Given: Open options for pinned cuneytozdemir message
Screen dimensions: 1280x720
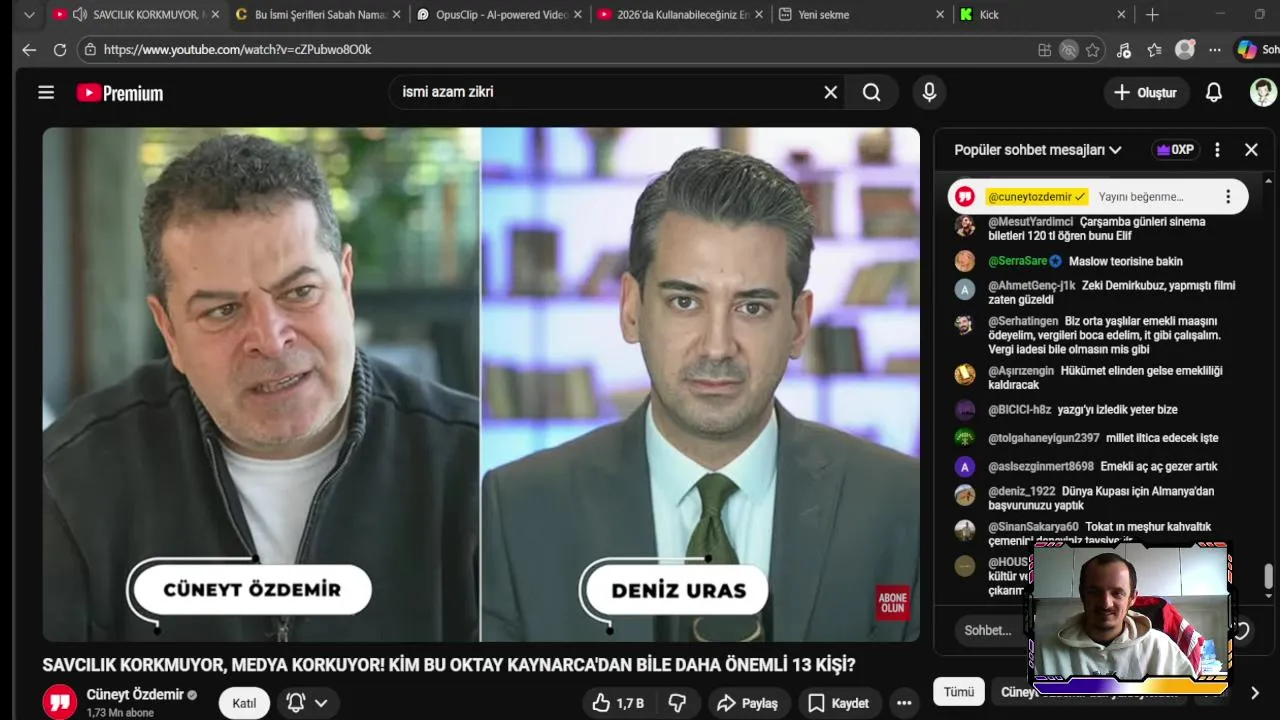Looking at the screenshot, I should 1228,197.
